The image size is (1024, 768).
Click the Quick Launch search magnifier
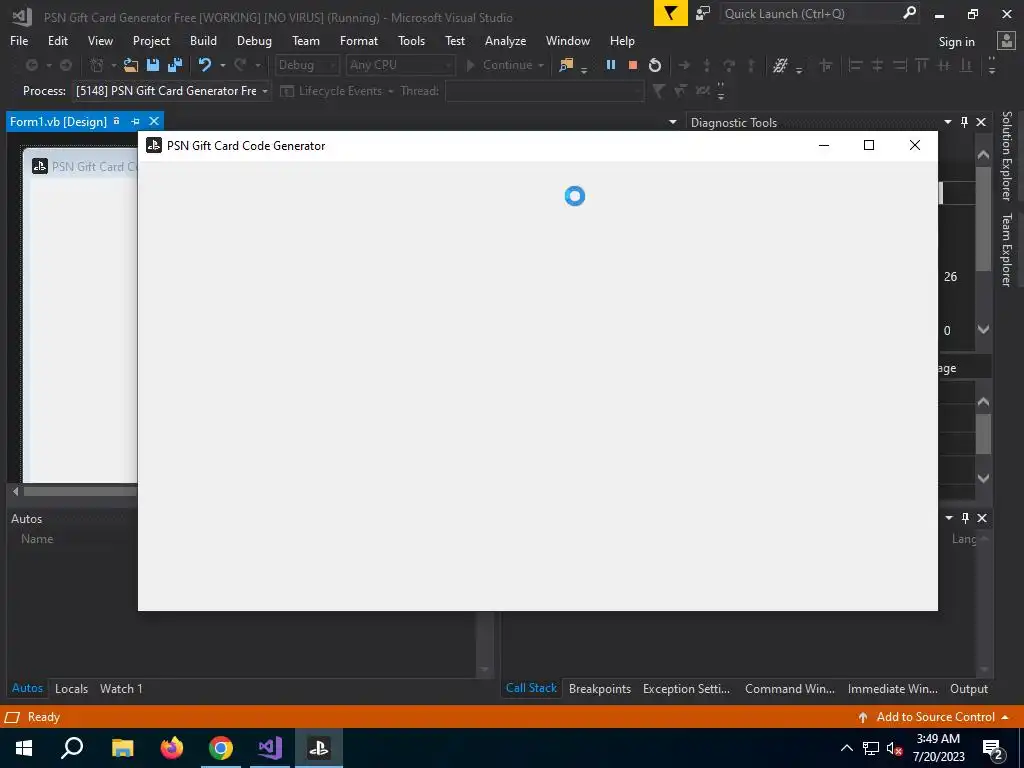pyautogui.click(x=908, y=13)
